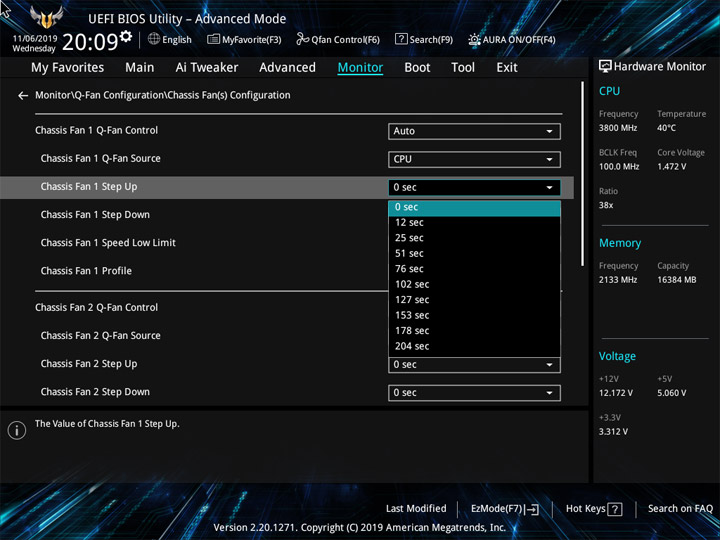Collapse Chassis Fan 1 Step Up dropdown
The width and height of the screenshot is (720, 540).
tap(474, 187)
